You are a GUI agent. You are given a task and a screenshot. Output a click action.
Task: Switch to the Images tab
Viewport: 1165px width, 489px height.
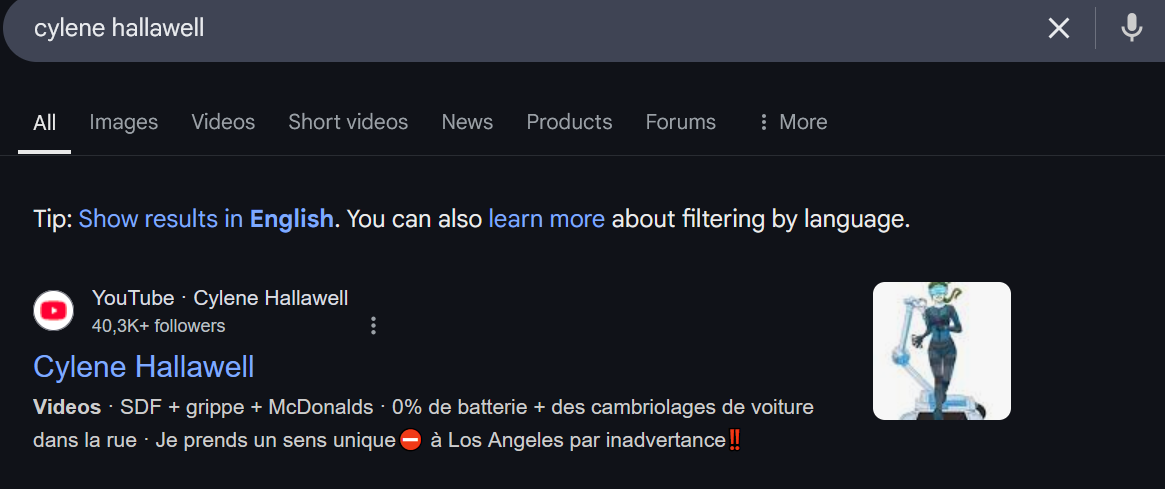click(x=123, y=122)
